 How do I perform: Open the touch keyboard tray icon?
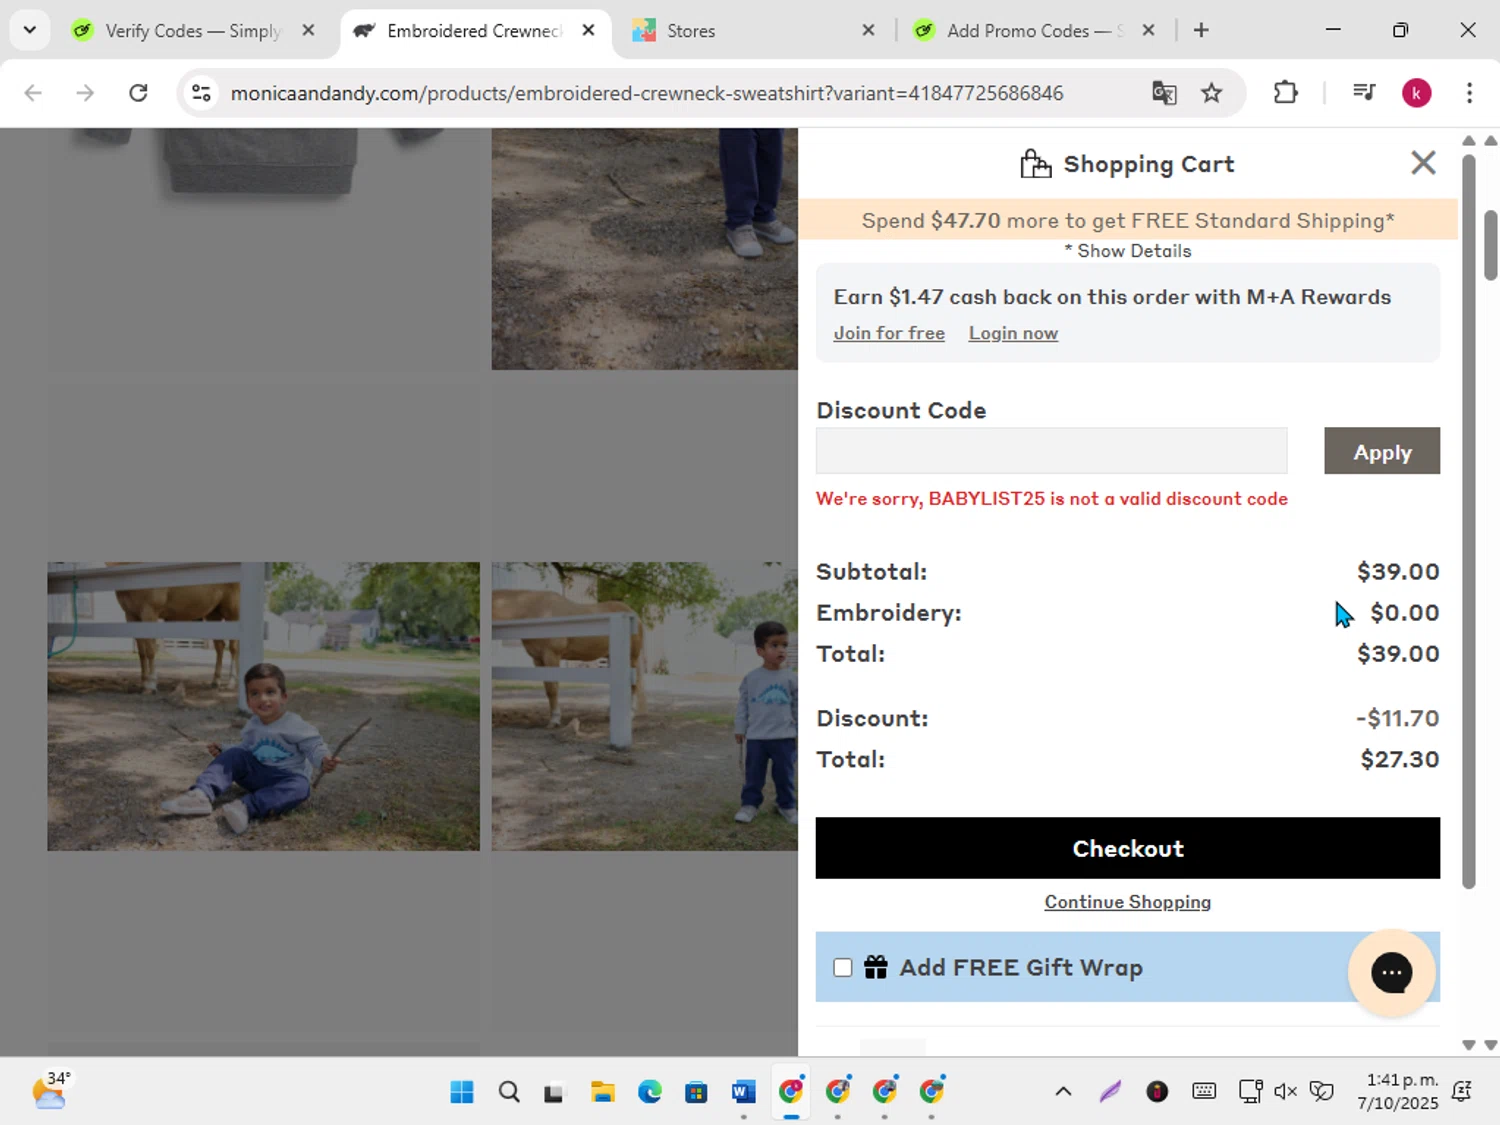tap(1204, 1091)
